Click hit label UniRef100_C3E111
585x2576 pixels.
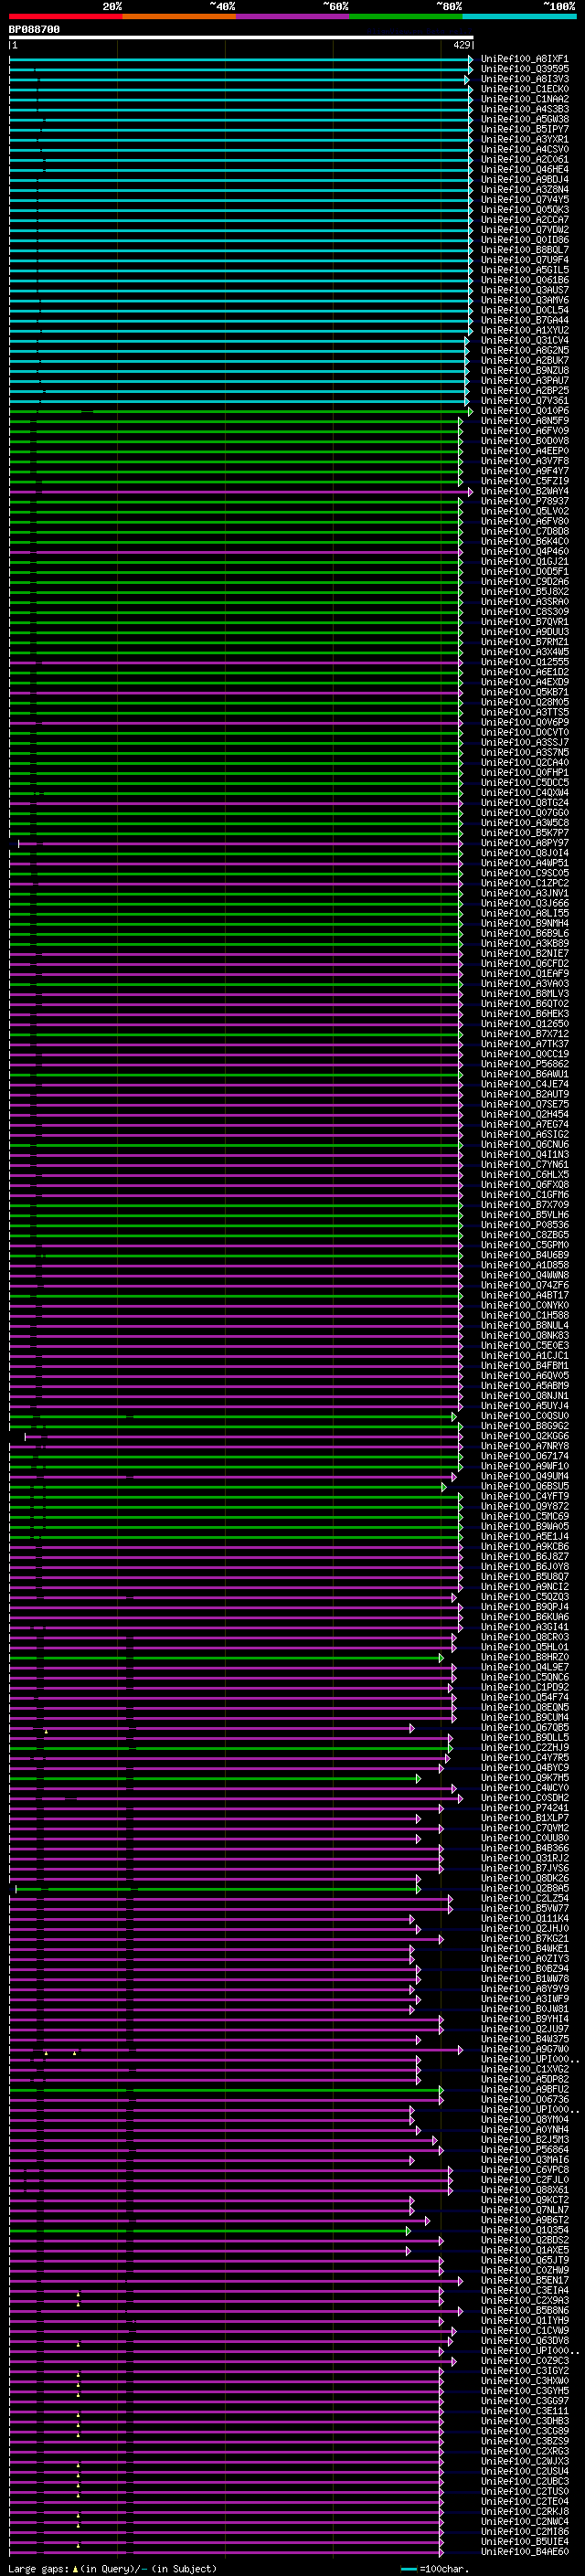click(x=525, y=2410)
